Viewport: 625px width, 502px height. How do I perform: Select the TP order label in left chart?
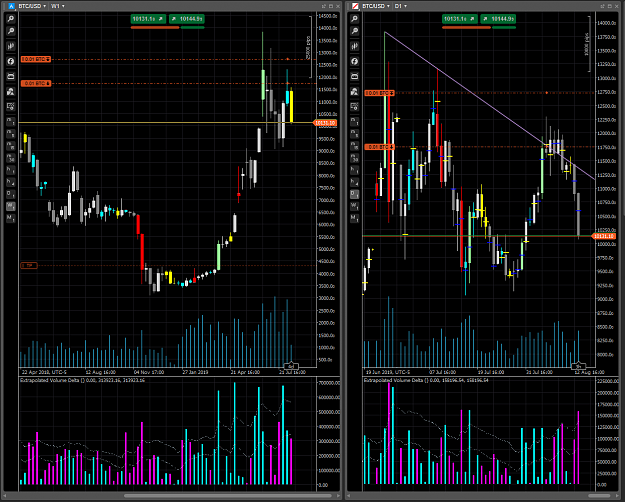coord(29,265)
